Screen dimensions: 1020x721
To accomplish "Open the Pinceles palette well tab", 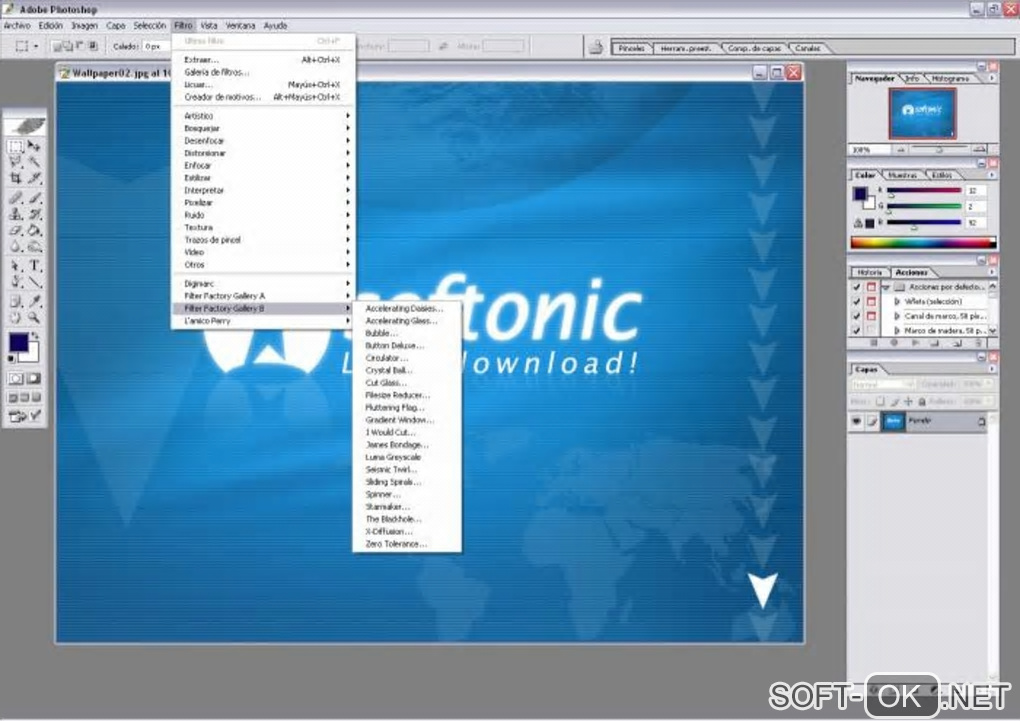I will tap(632, 48).
